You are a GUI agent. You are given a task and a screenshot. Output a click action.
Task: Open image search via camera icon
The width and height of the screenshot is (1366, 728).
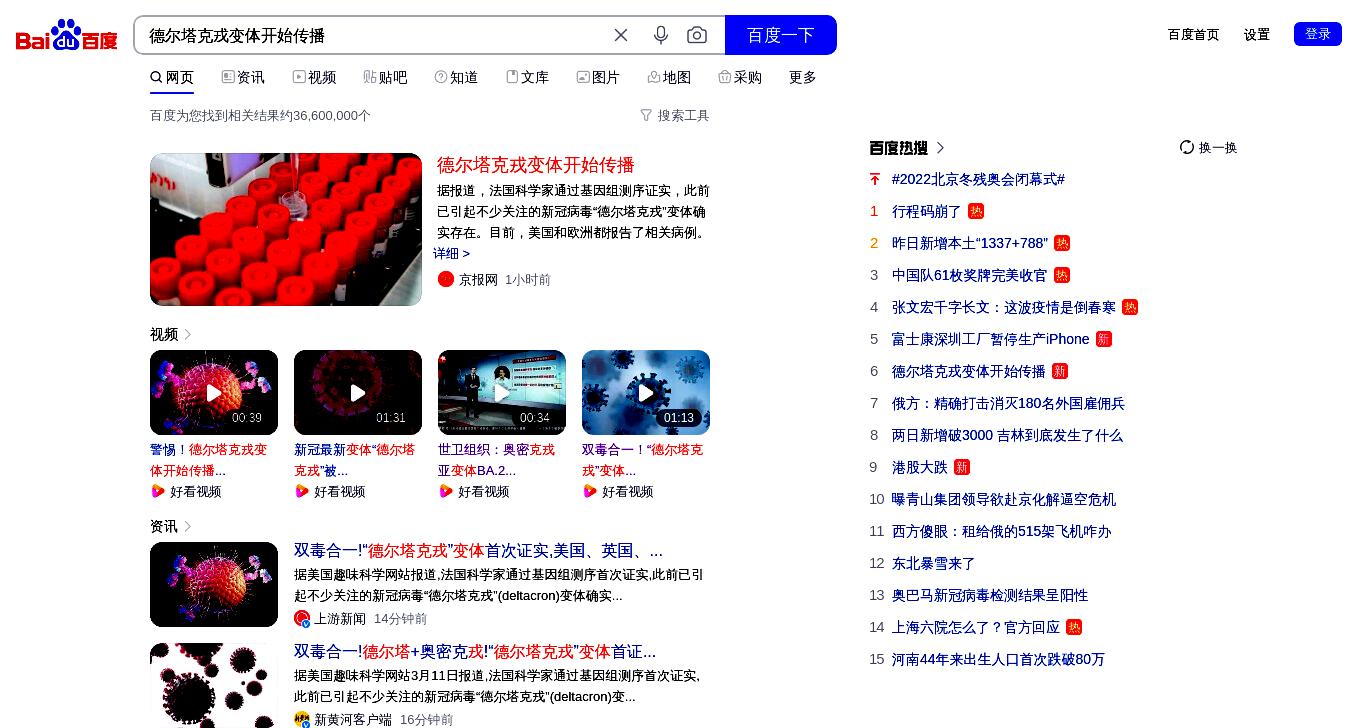click(x=697, y=35)
